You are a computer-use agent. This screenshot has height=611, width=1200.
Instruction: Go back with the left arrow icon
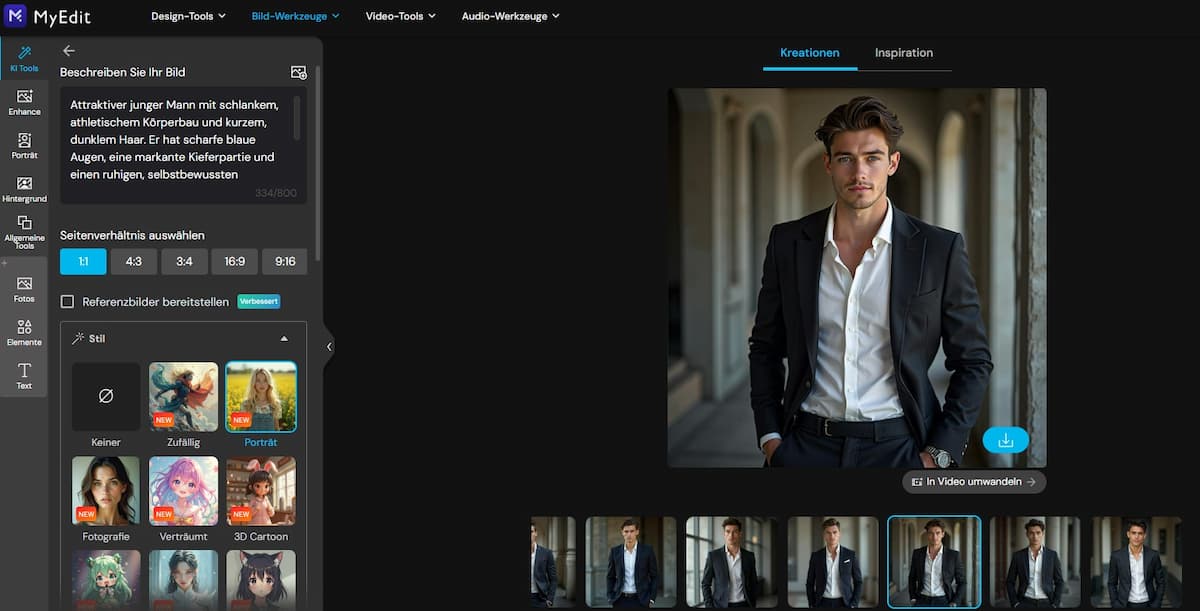(x=69, y=50)
